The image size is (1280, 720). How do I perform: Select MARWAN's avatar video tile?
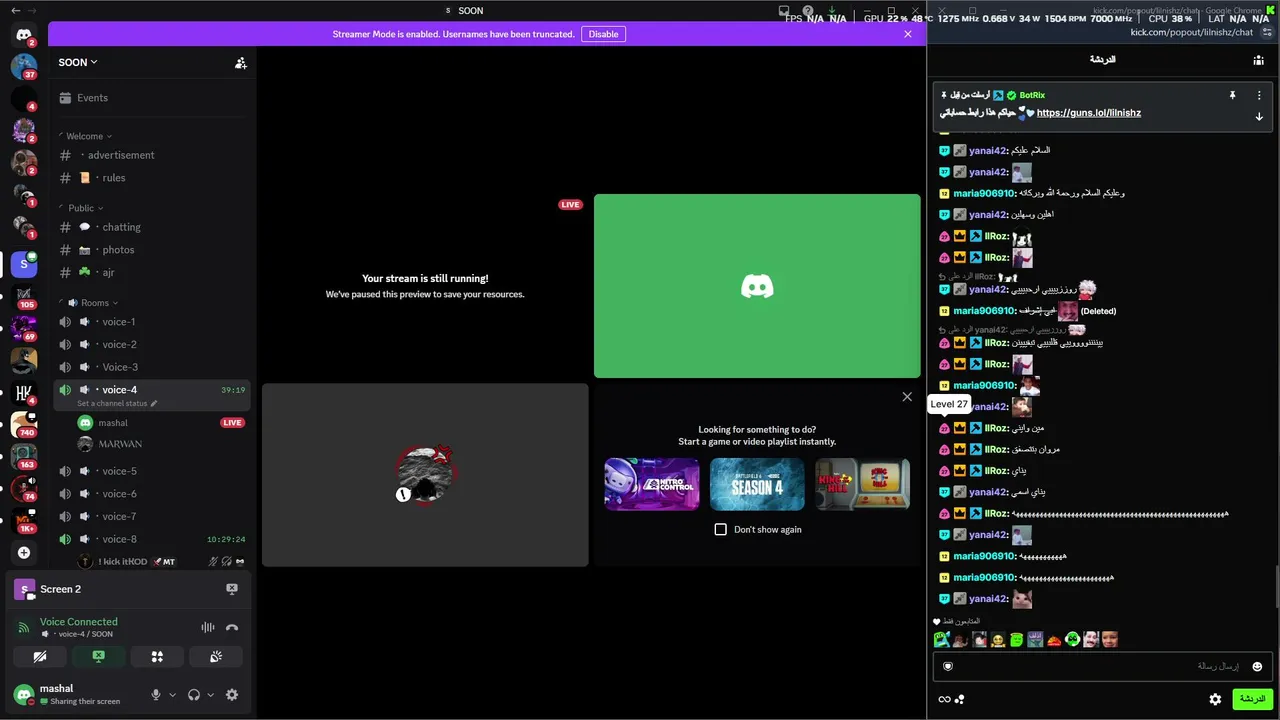point(425,475)
